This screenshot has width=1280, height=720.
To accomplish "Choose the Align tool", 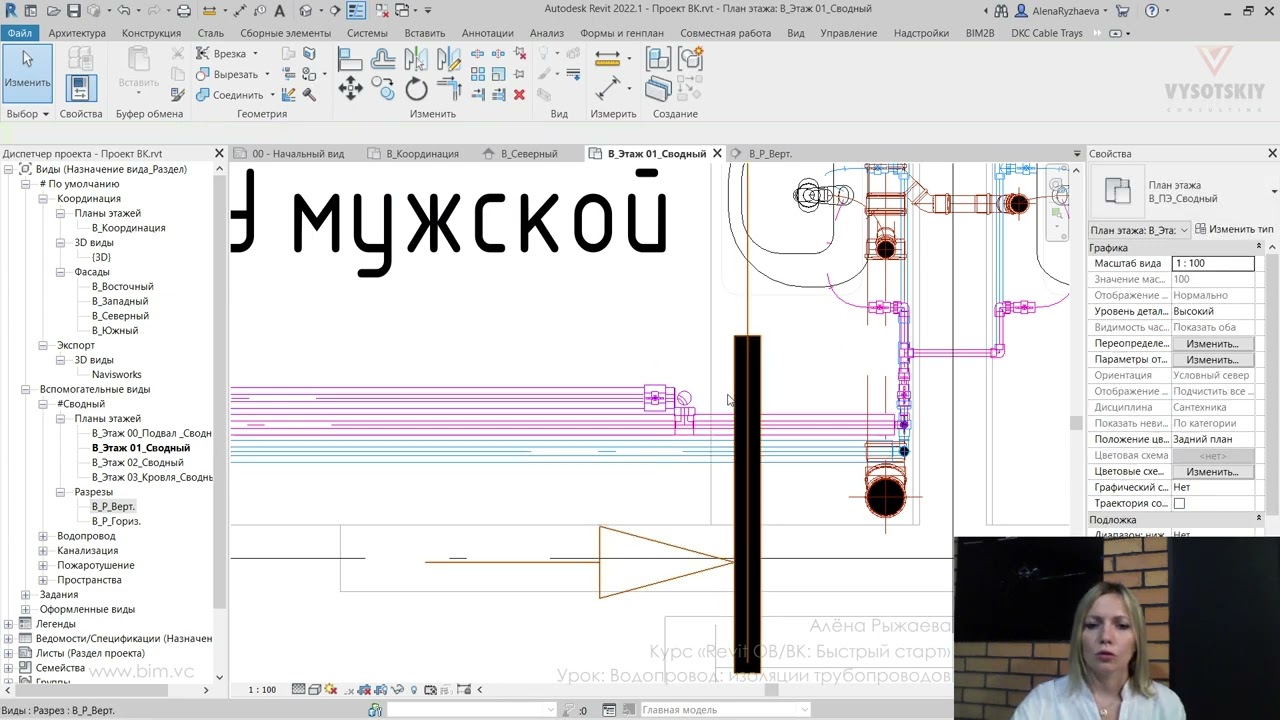I will click(x=350, y=59).
